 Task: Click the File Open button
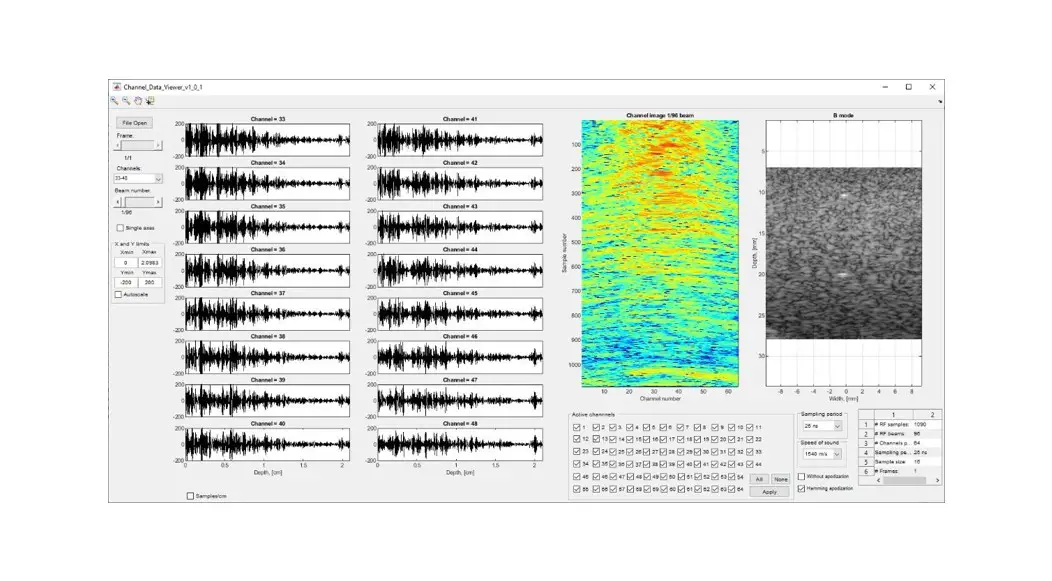(134, 123)
